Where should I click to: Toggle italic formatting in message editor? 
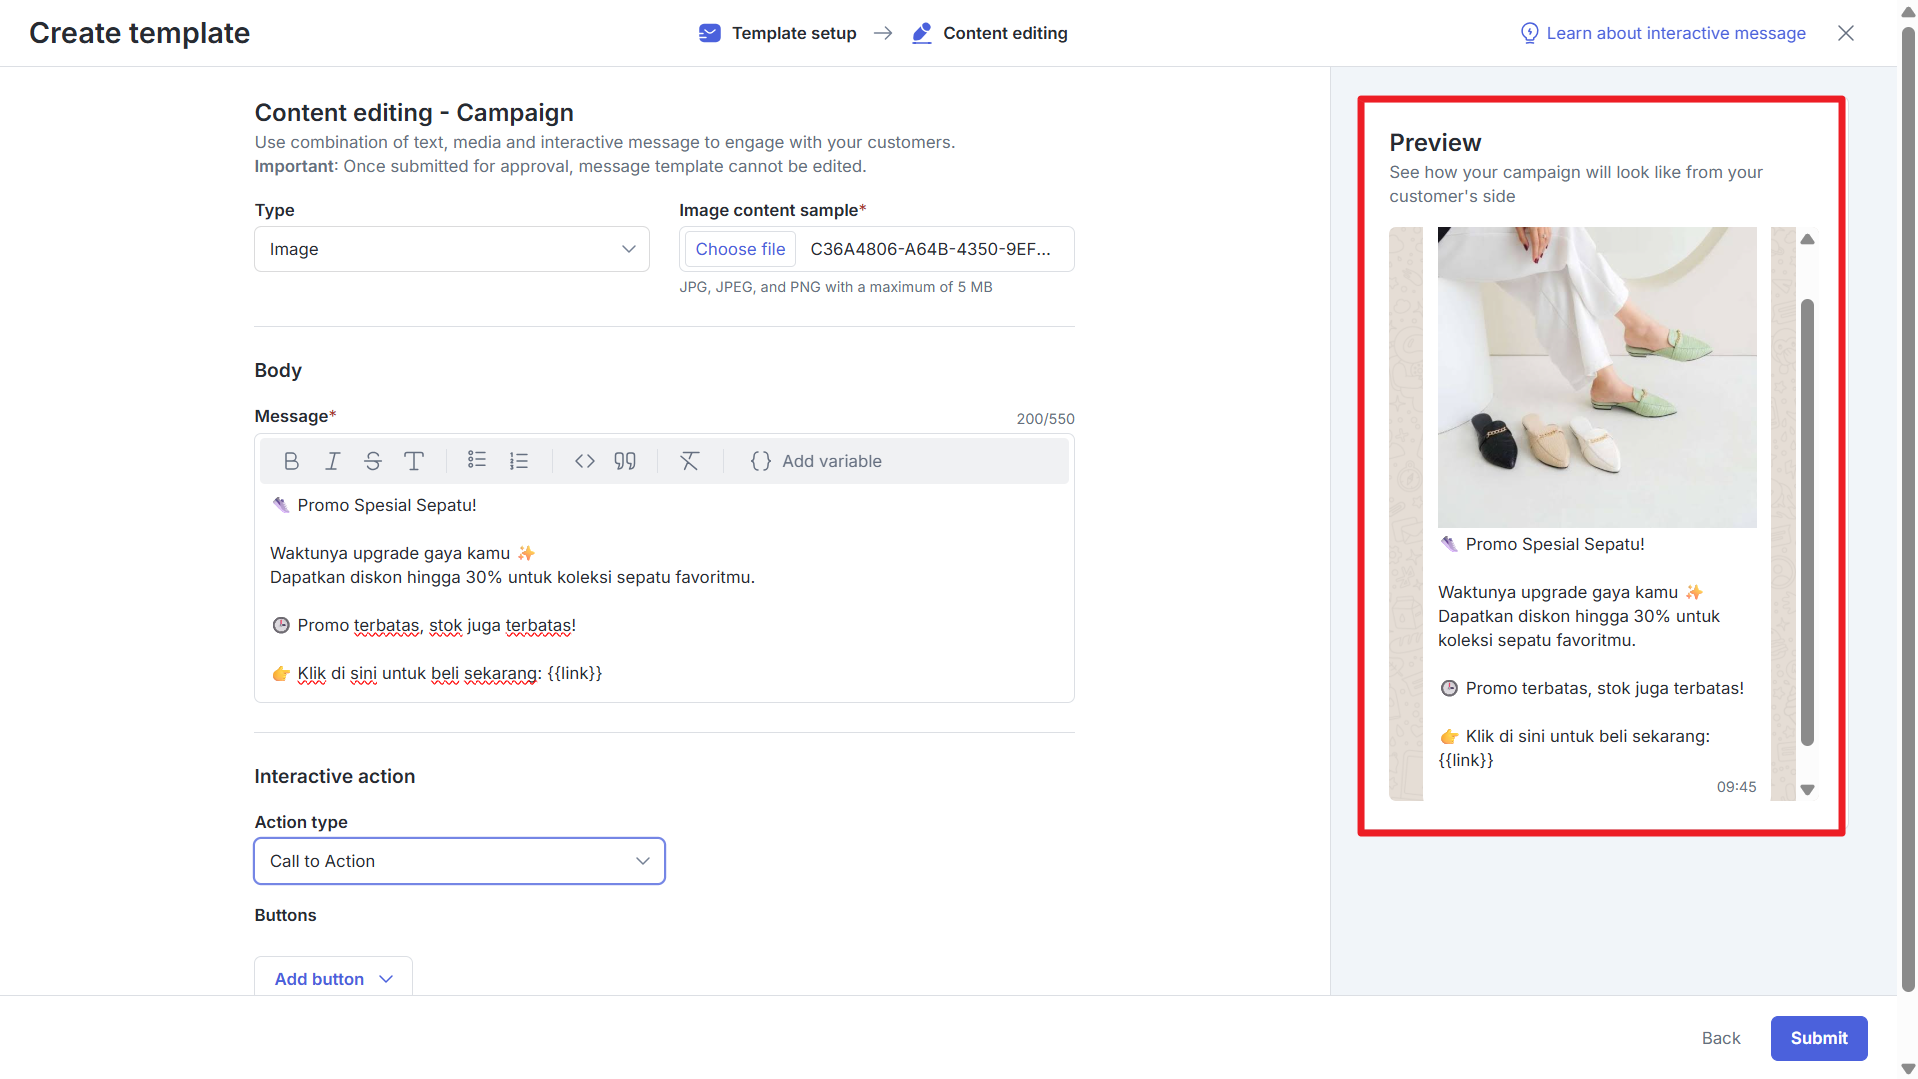click(332, 461)
